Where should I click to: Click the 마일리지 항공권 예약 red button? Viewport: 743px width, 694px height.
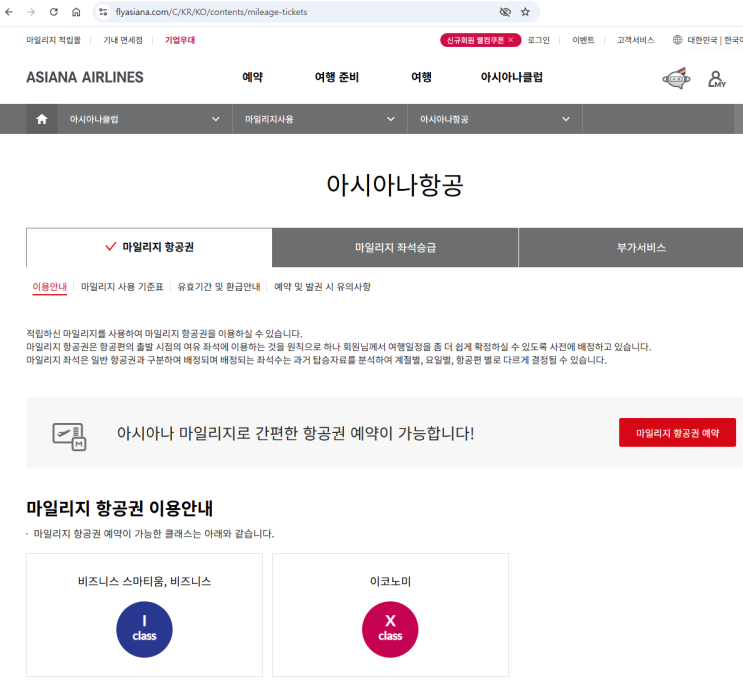[677, 433]
